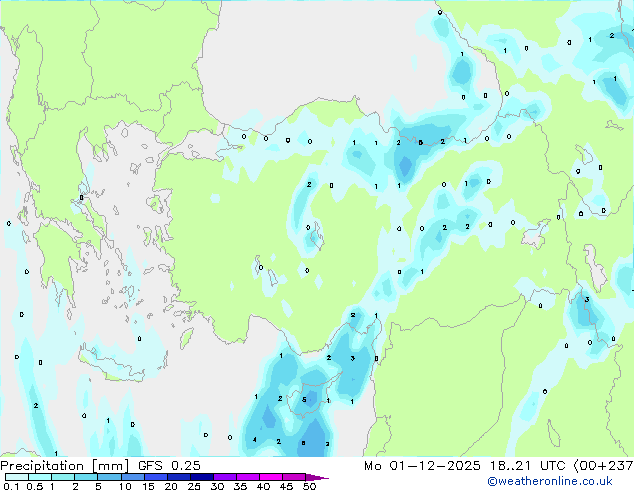Click the legend arrow tip above 50 mm
The height and width of the screenshot is (490, 634).
[317, 477]
